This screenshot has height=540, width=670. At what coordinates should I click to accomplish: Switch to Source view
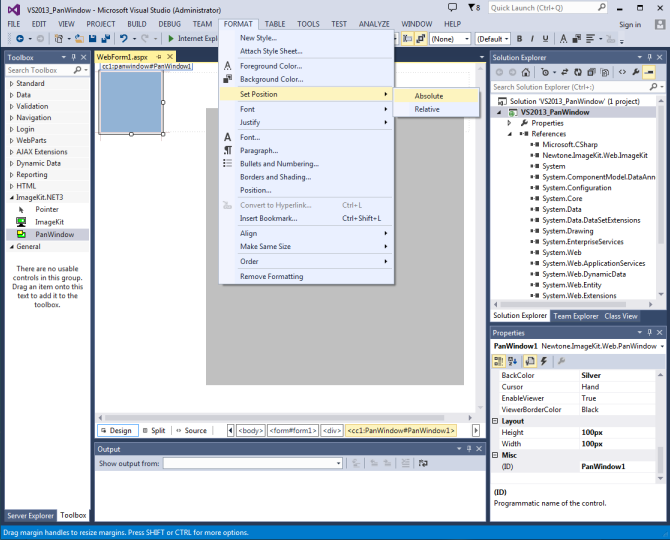coord(191,431)
